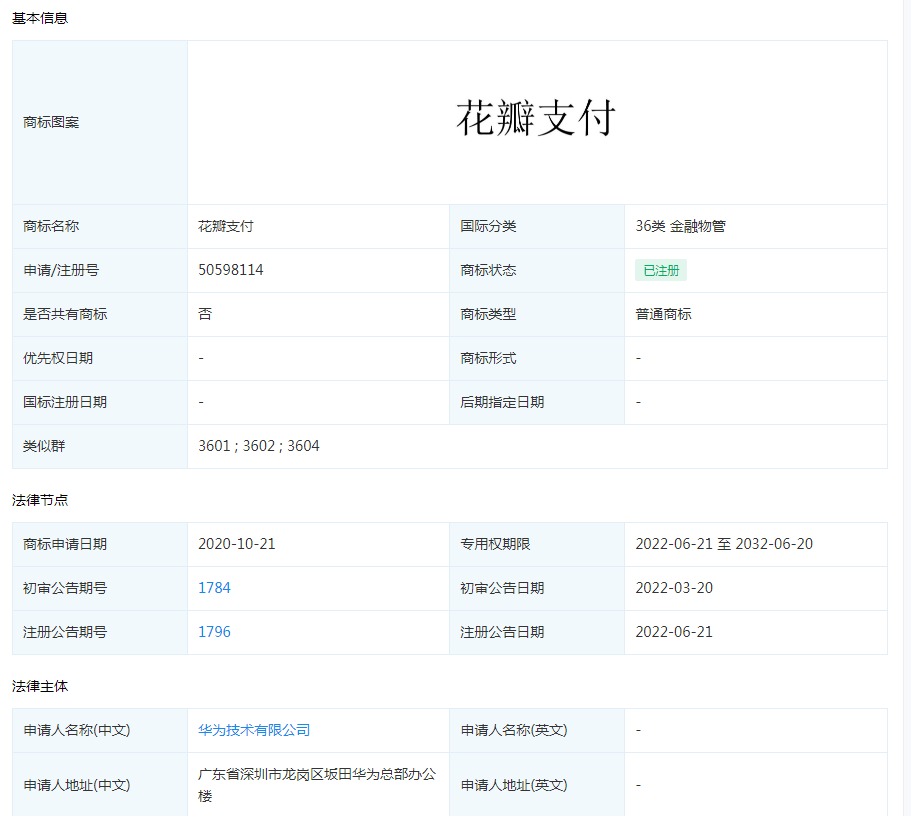Click the 申请人地址(中文) label
911x816 pixels.
point(77,785)
